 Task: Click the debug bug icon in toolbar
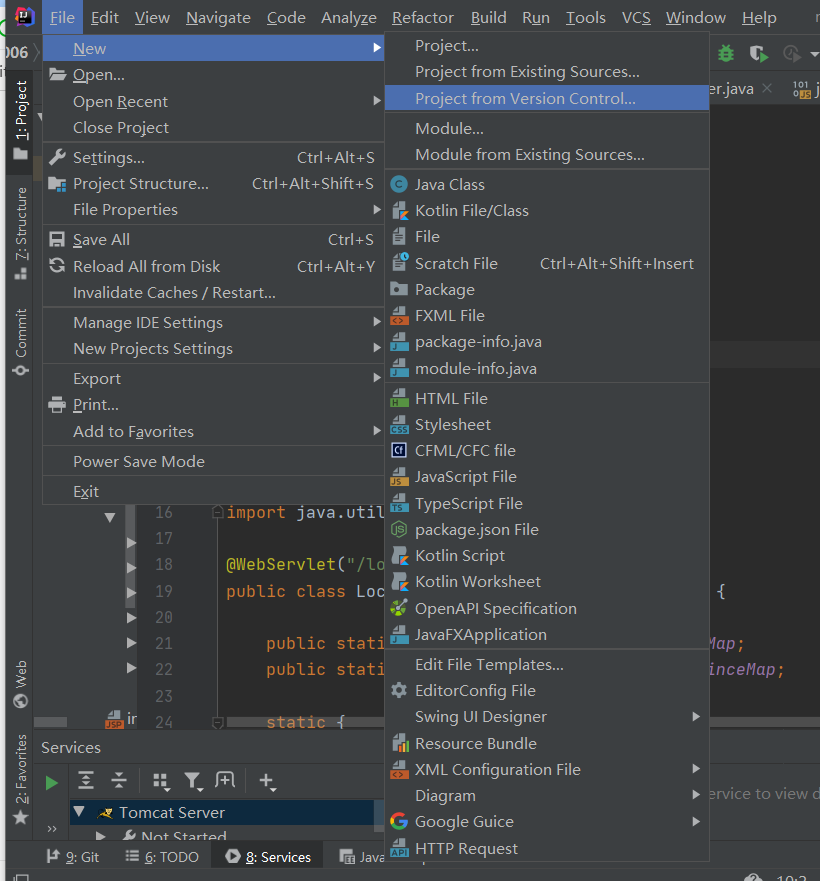coord(726,53)
